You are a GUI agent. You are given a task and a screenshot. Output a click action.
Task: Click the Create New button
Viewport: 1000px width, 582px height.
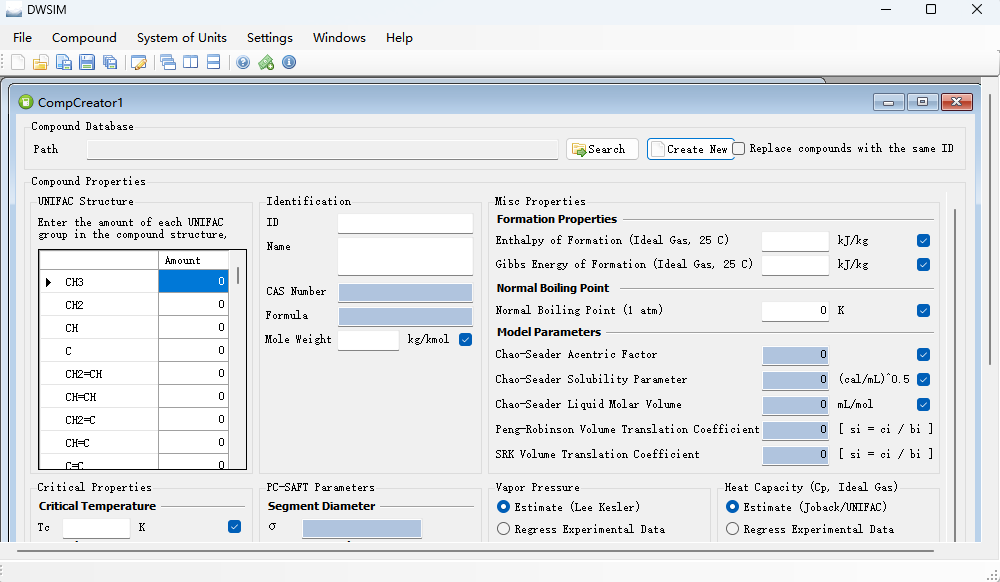[690, 149]
